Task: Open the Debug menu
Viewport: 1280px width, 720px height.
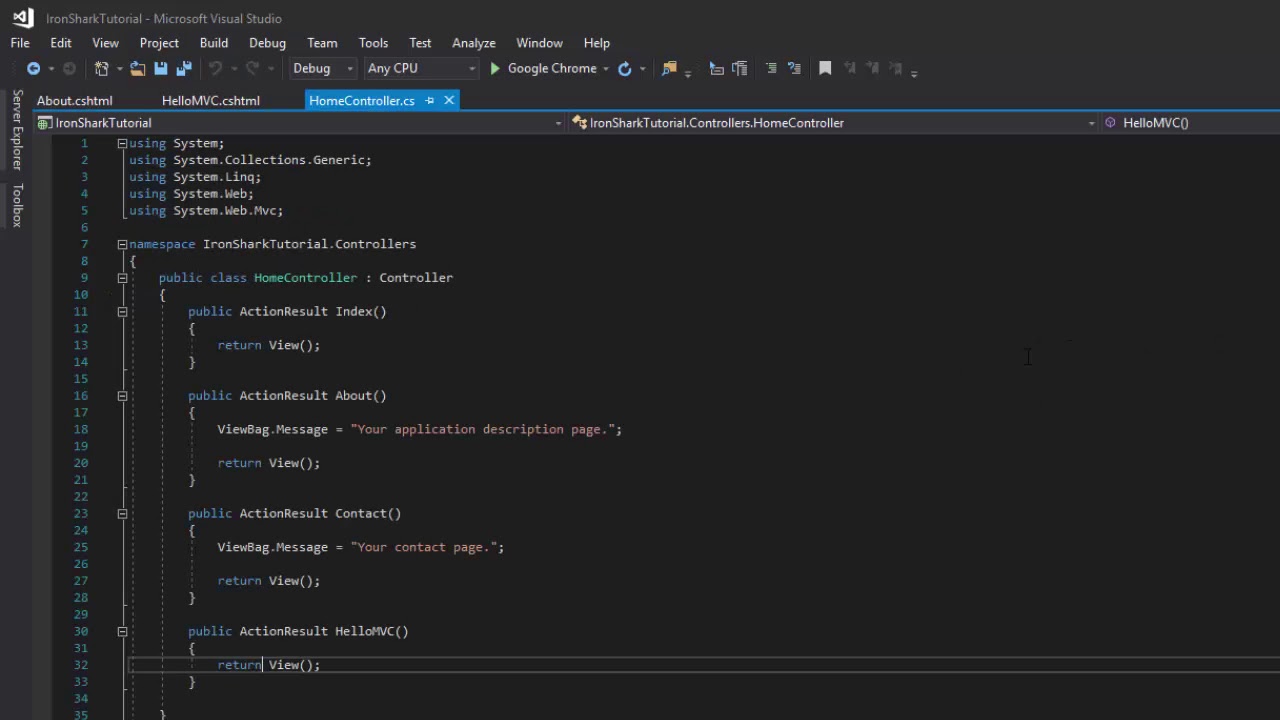Action: point(267,43)
